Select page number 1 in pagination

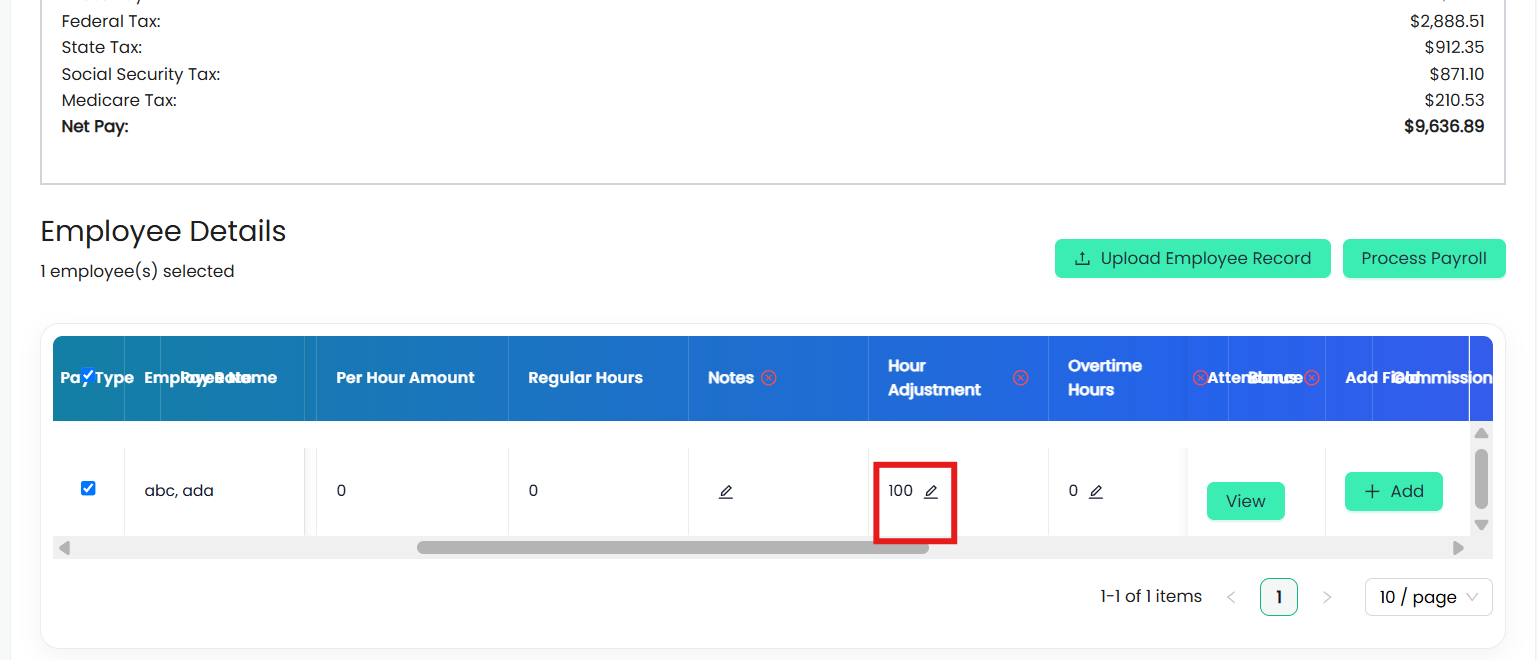[1279, 597]
